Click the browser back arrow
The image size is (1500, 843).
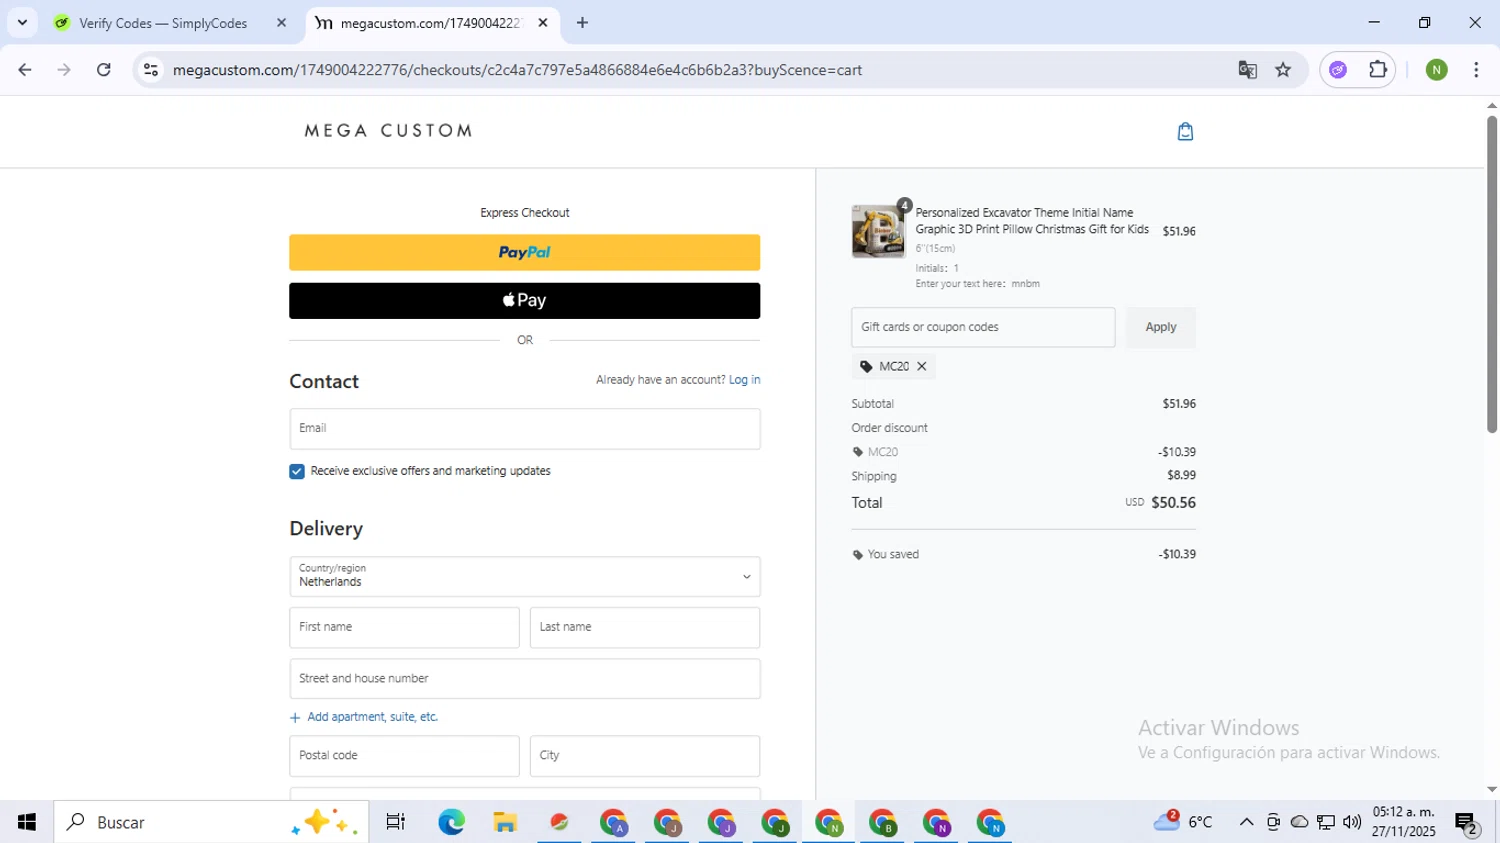[25, 70]
